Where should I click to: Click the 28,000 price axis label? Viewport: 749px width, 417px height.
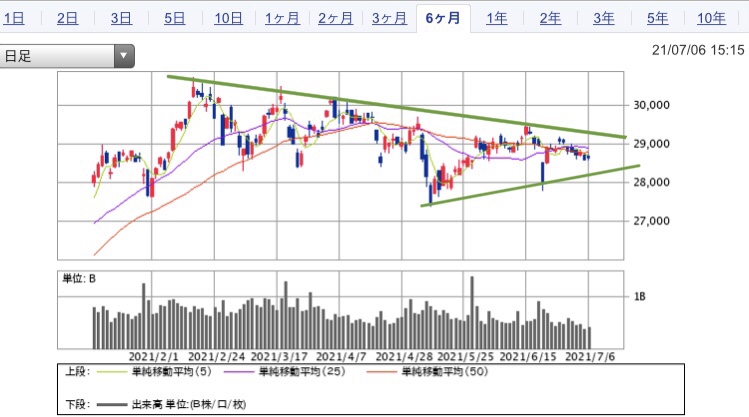[x=652, y=182]
